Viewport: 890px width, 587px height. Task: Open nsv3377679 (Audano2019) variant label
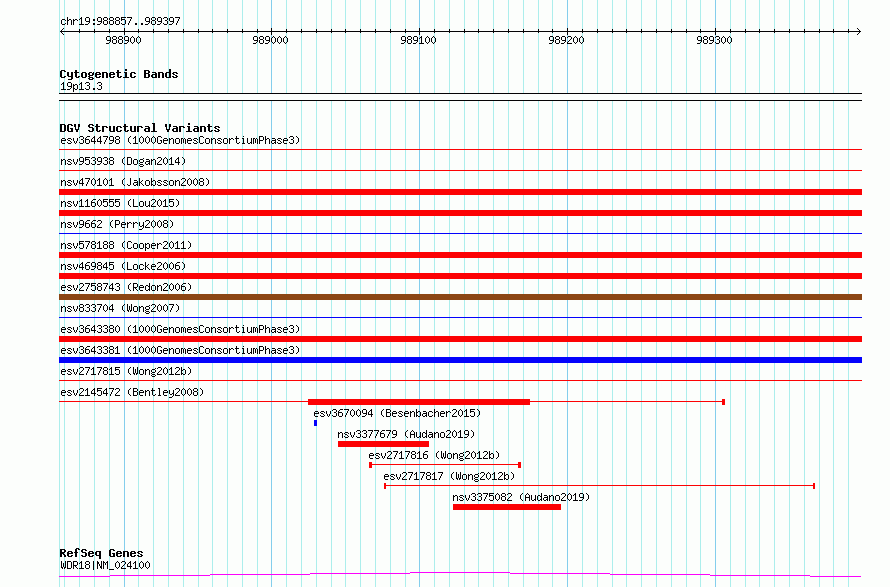click(406, 434)
